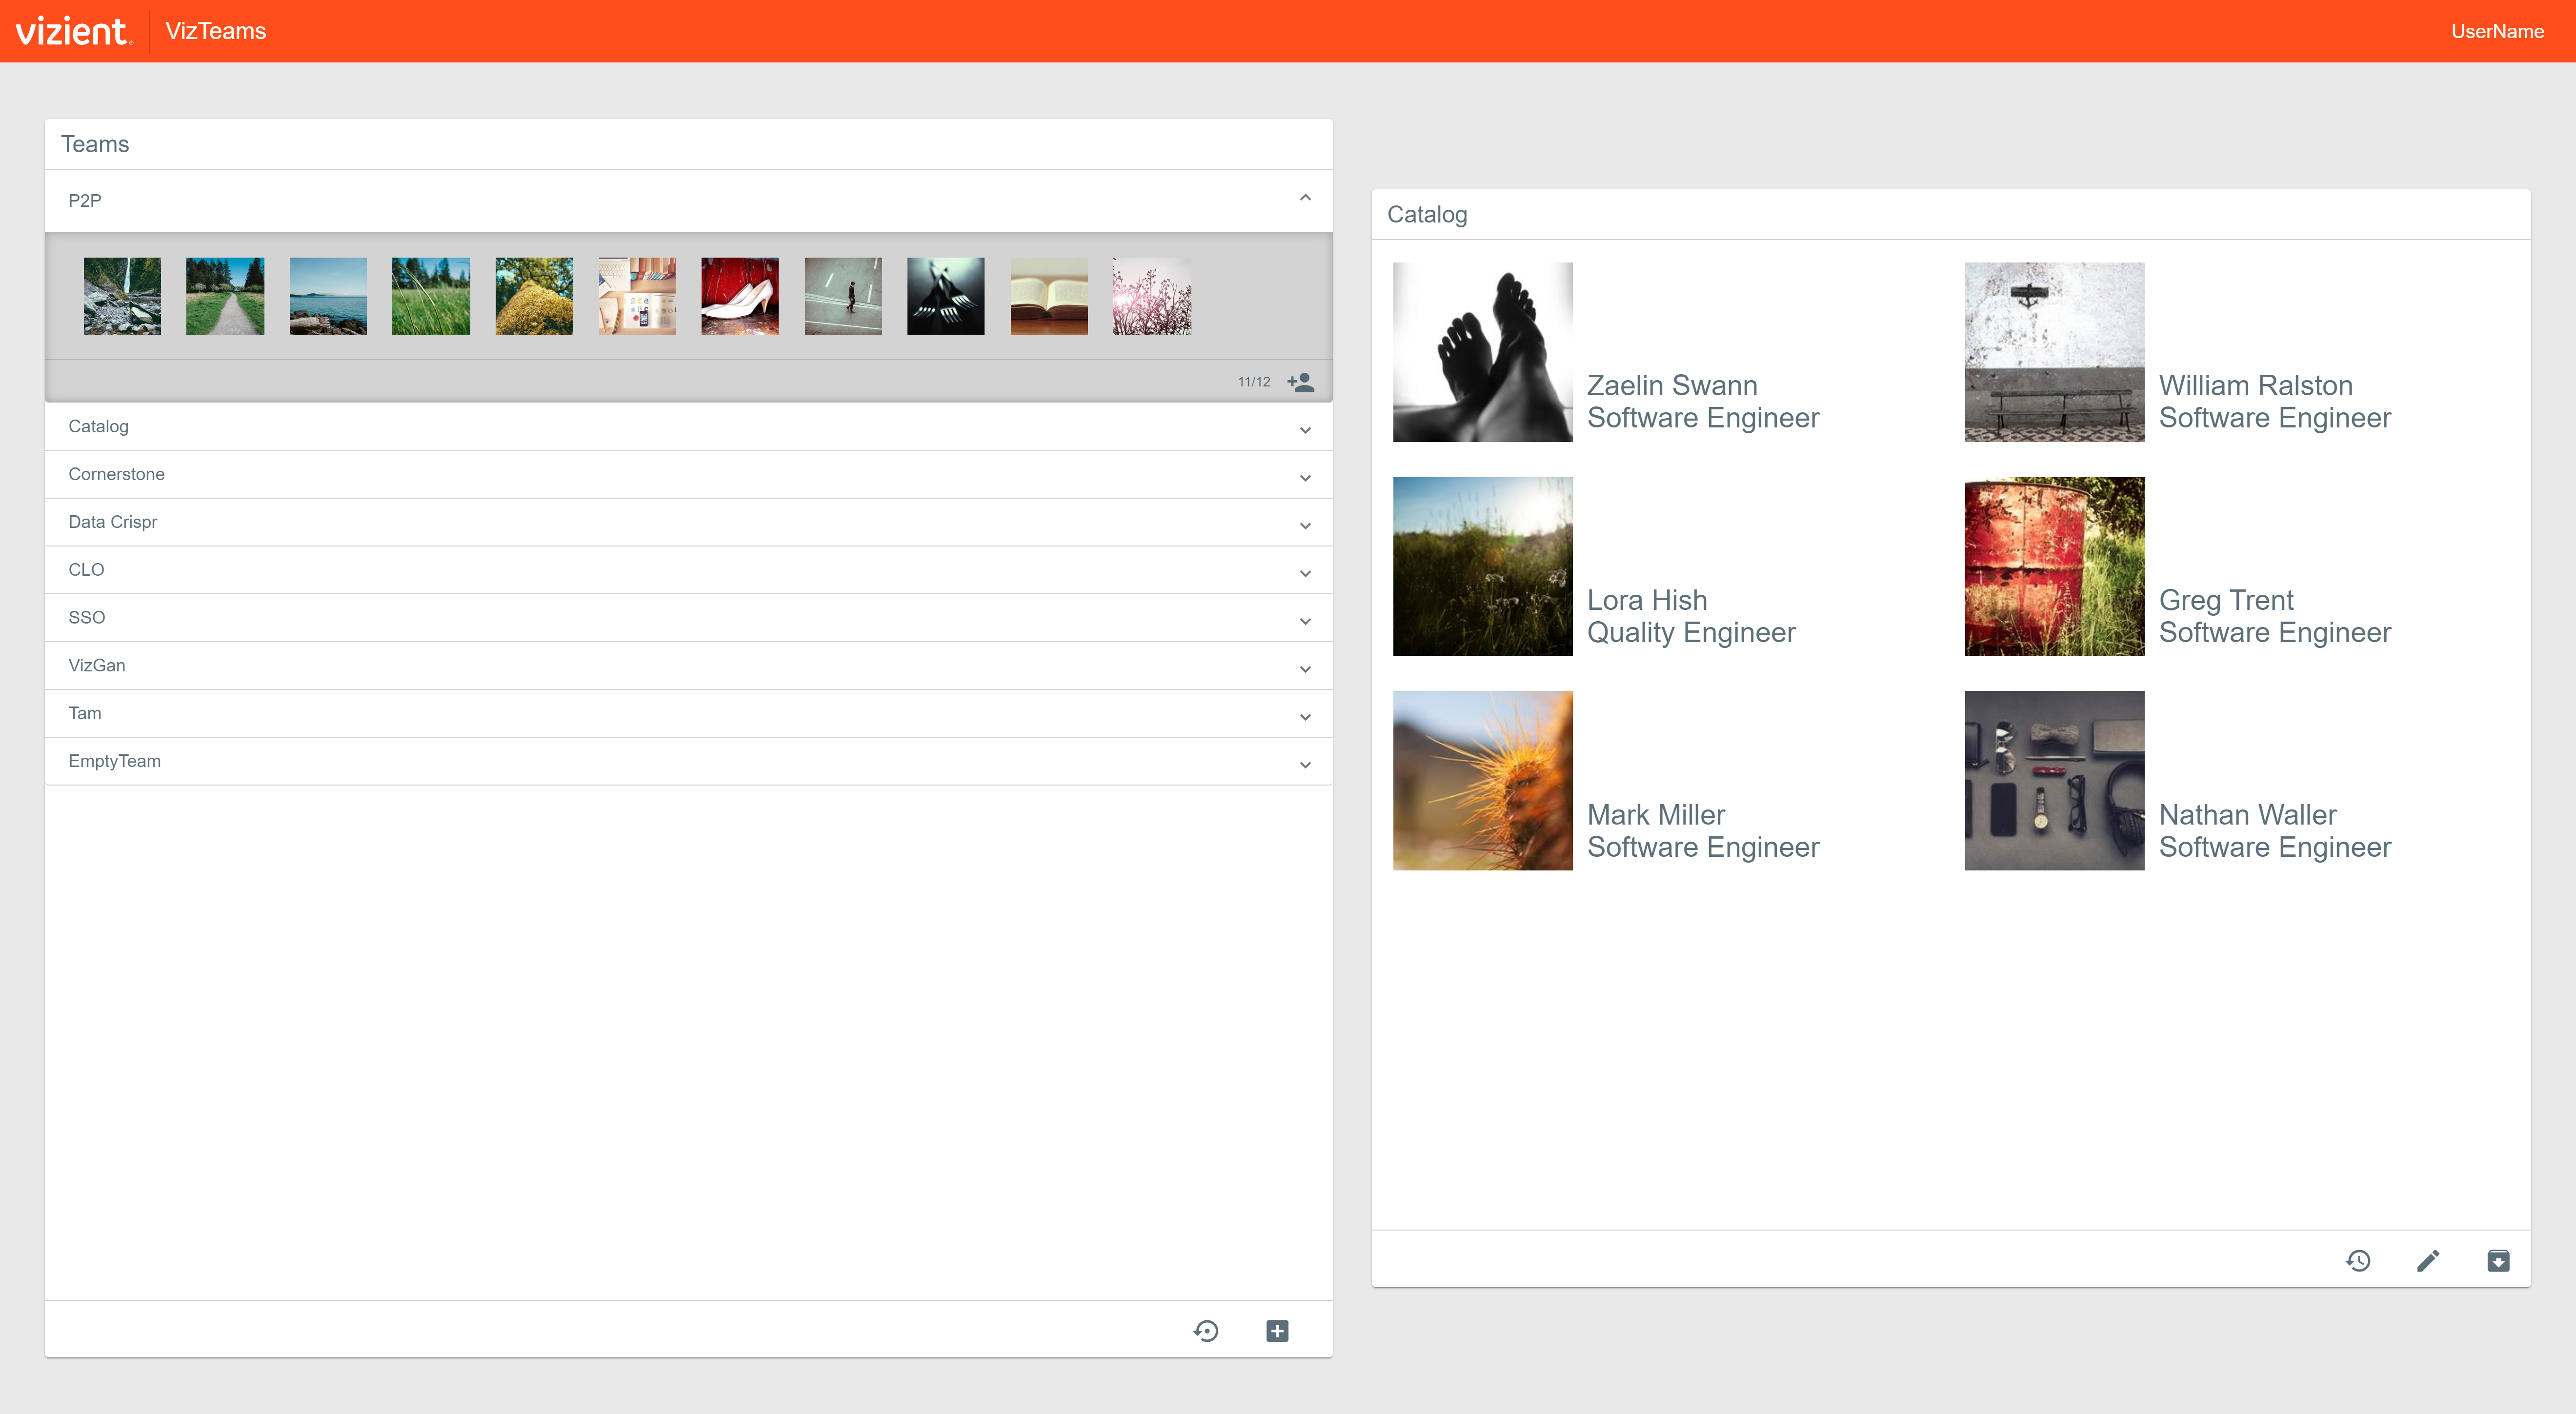The height and width of the screenshot is (1414, 2576).
Task: Select the pink blossoms member thumbnail
Action: click(x=1152, y=296)
